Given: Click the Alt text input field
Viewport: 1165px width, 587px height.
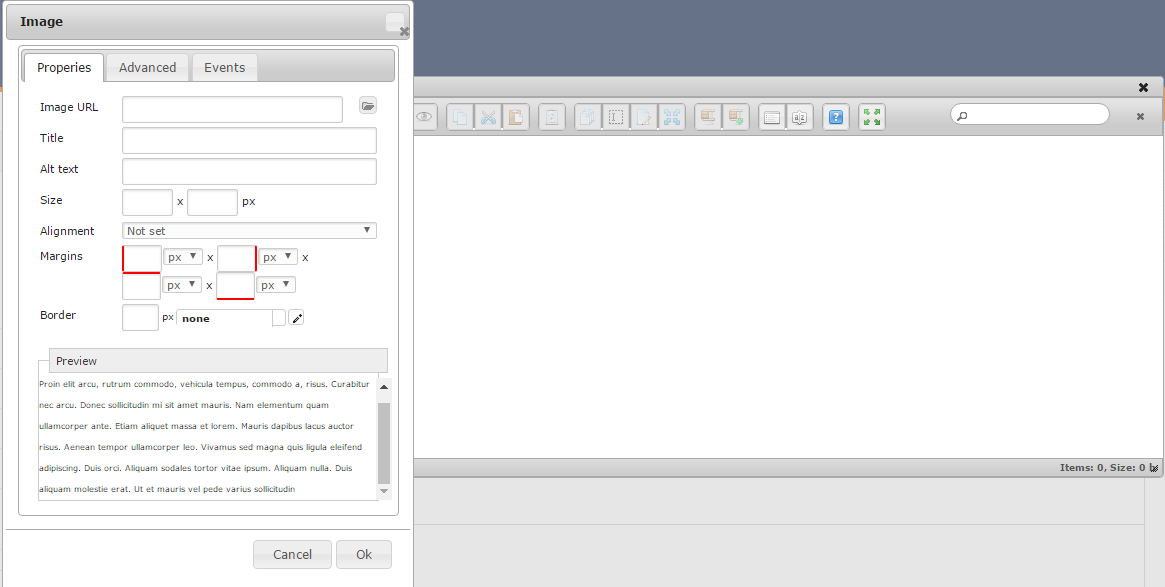Looking at the screenshot, I should click(x=249, y=172).
